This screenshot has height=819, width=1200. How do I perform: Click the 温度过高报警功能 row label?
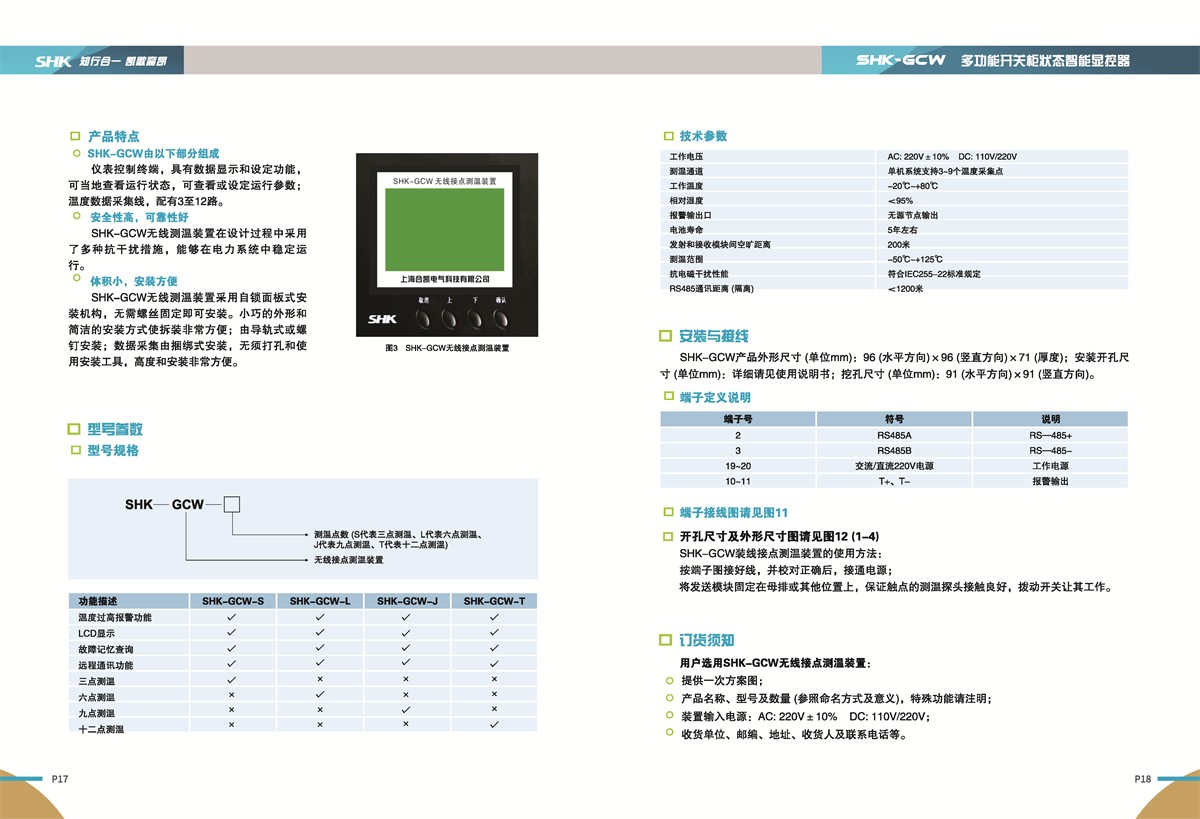pos(116,618)
